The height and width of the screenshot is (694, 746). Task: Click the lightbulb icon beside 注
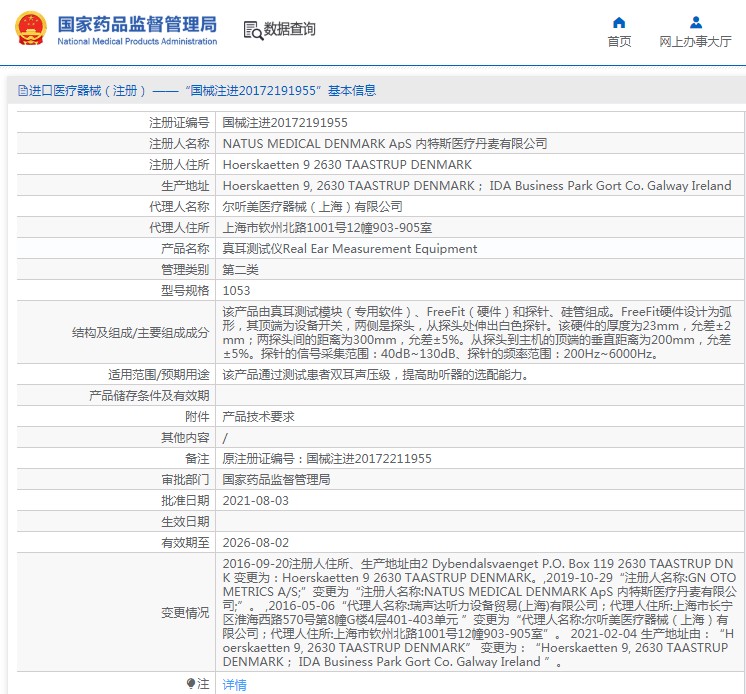pos(190,684)
